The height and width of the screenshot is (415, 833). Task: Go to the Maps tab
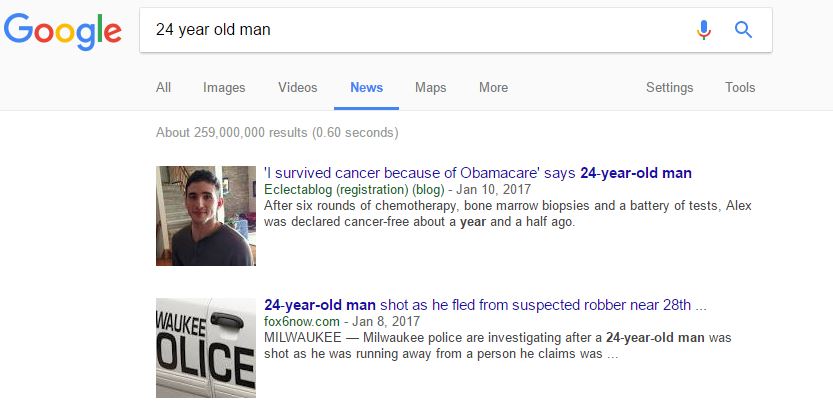pyautogui.click(x=431, y=88)
